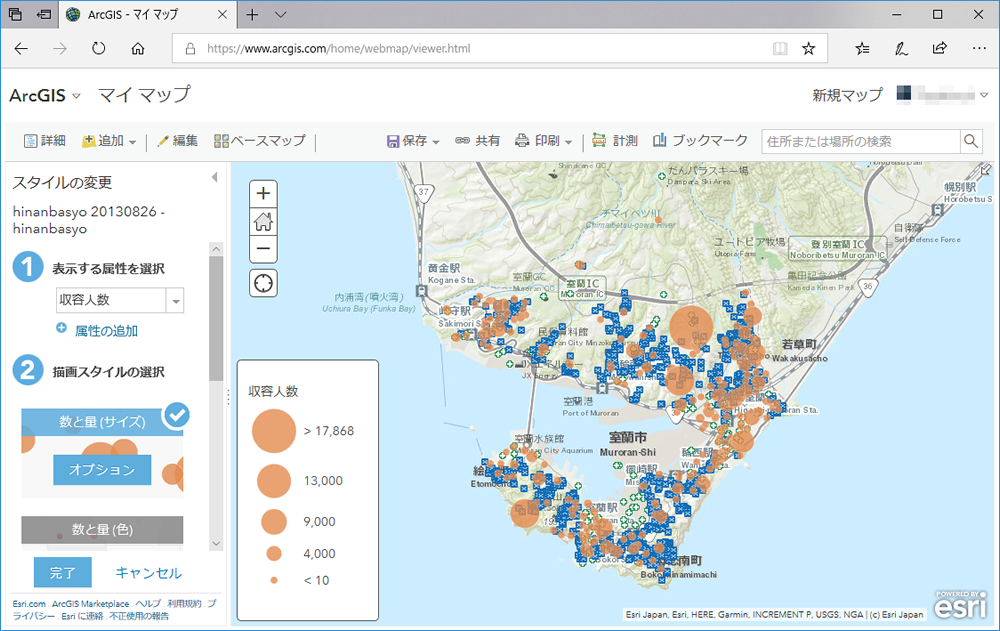Open the Esri に連絡 contact link

pyautogui.click(x=82, y=616)
